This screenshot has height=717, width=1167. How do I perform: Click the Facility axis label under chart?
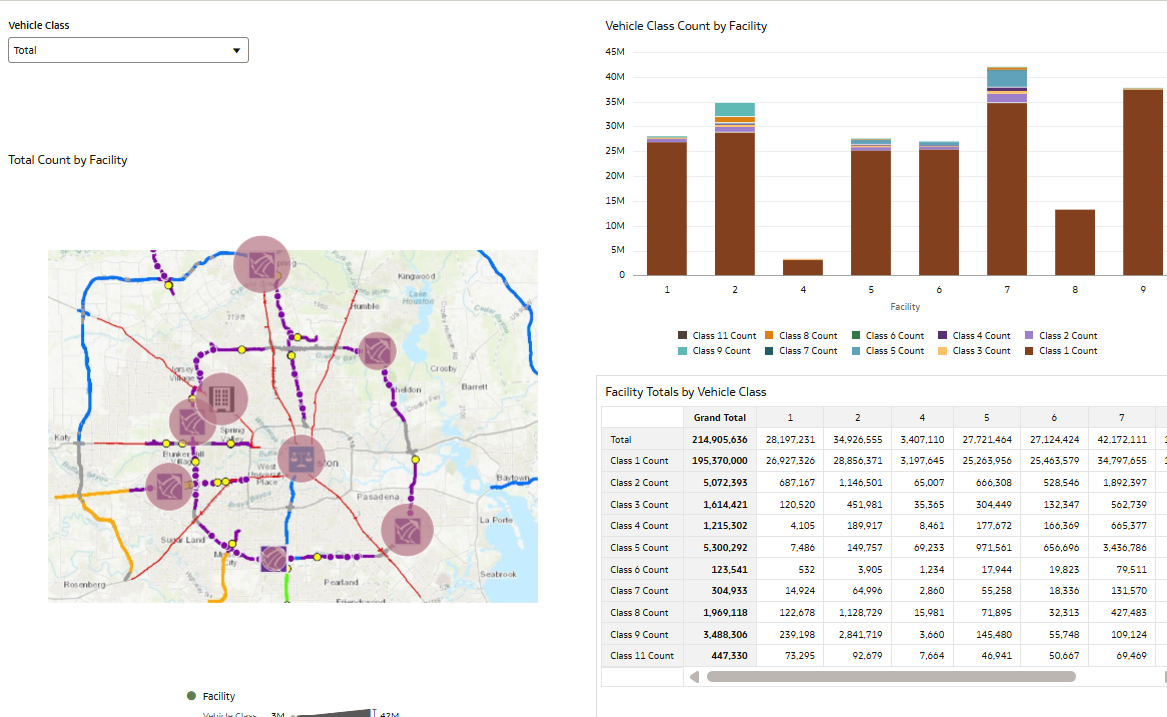905,307
